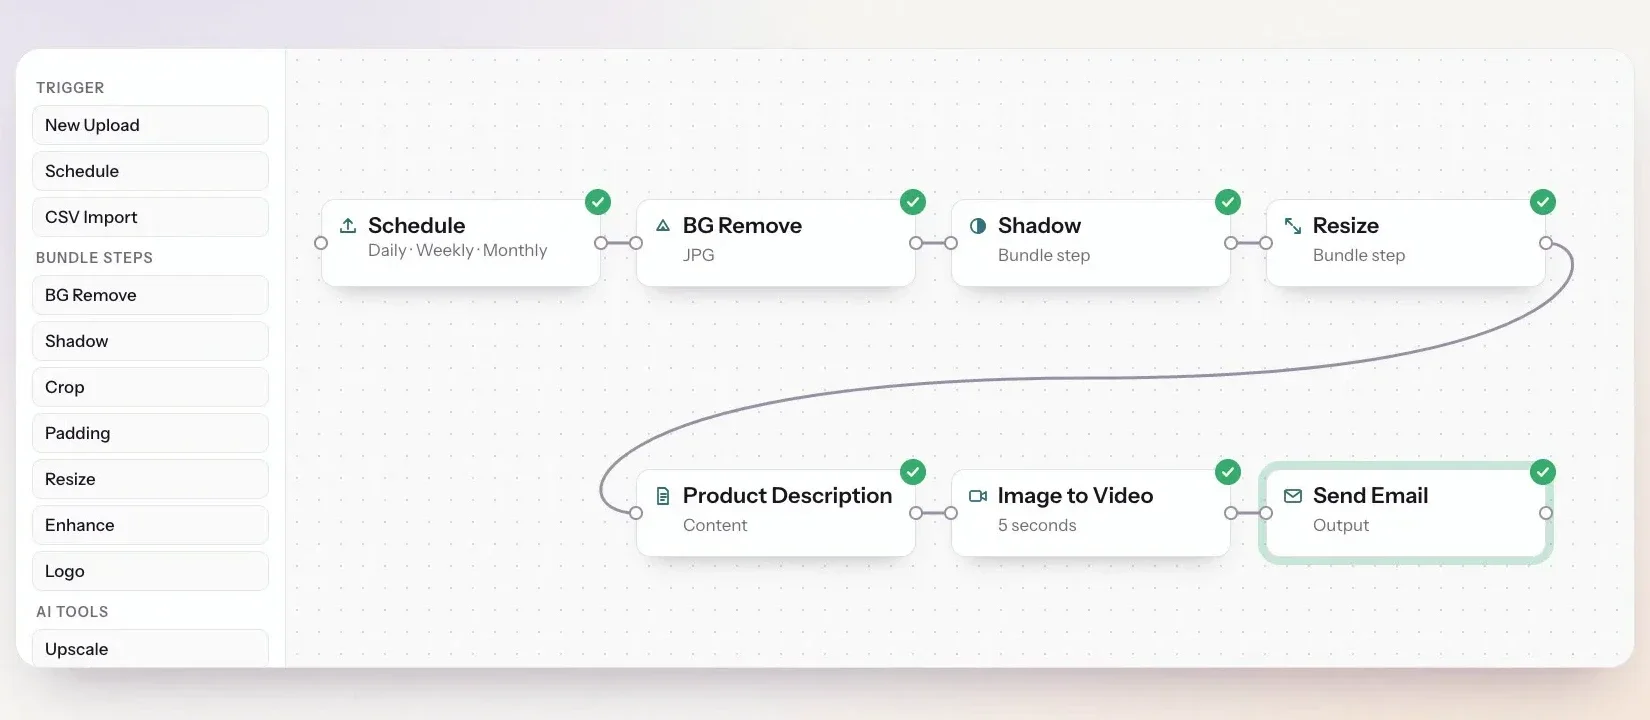Click the output port of Resize node
This screenshot has height=720, width=1650.
click(x=1546, y=243)
